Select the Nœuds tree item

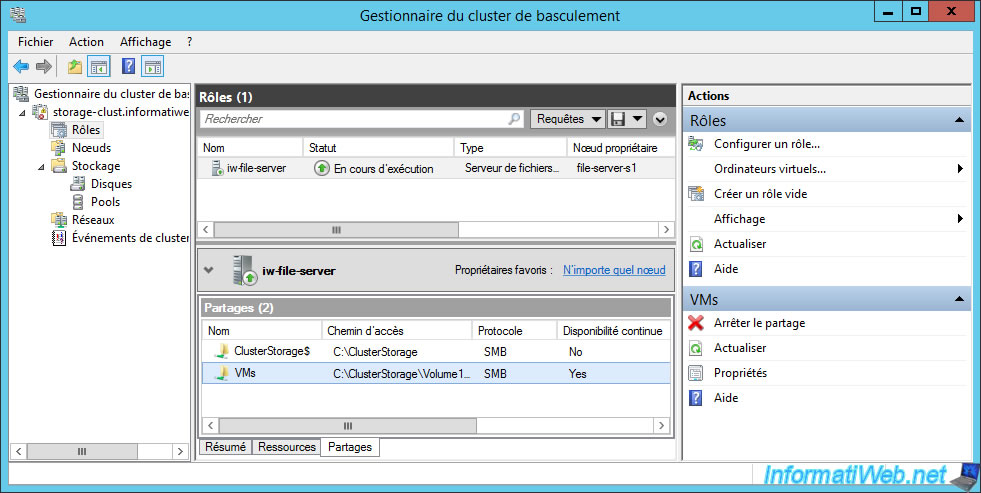[x=91, y=148]
